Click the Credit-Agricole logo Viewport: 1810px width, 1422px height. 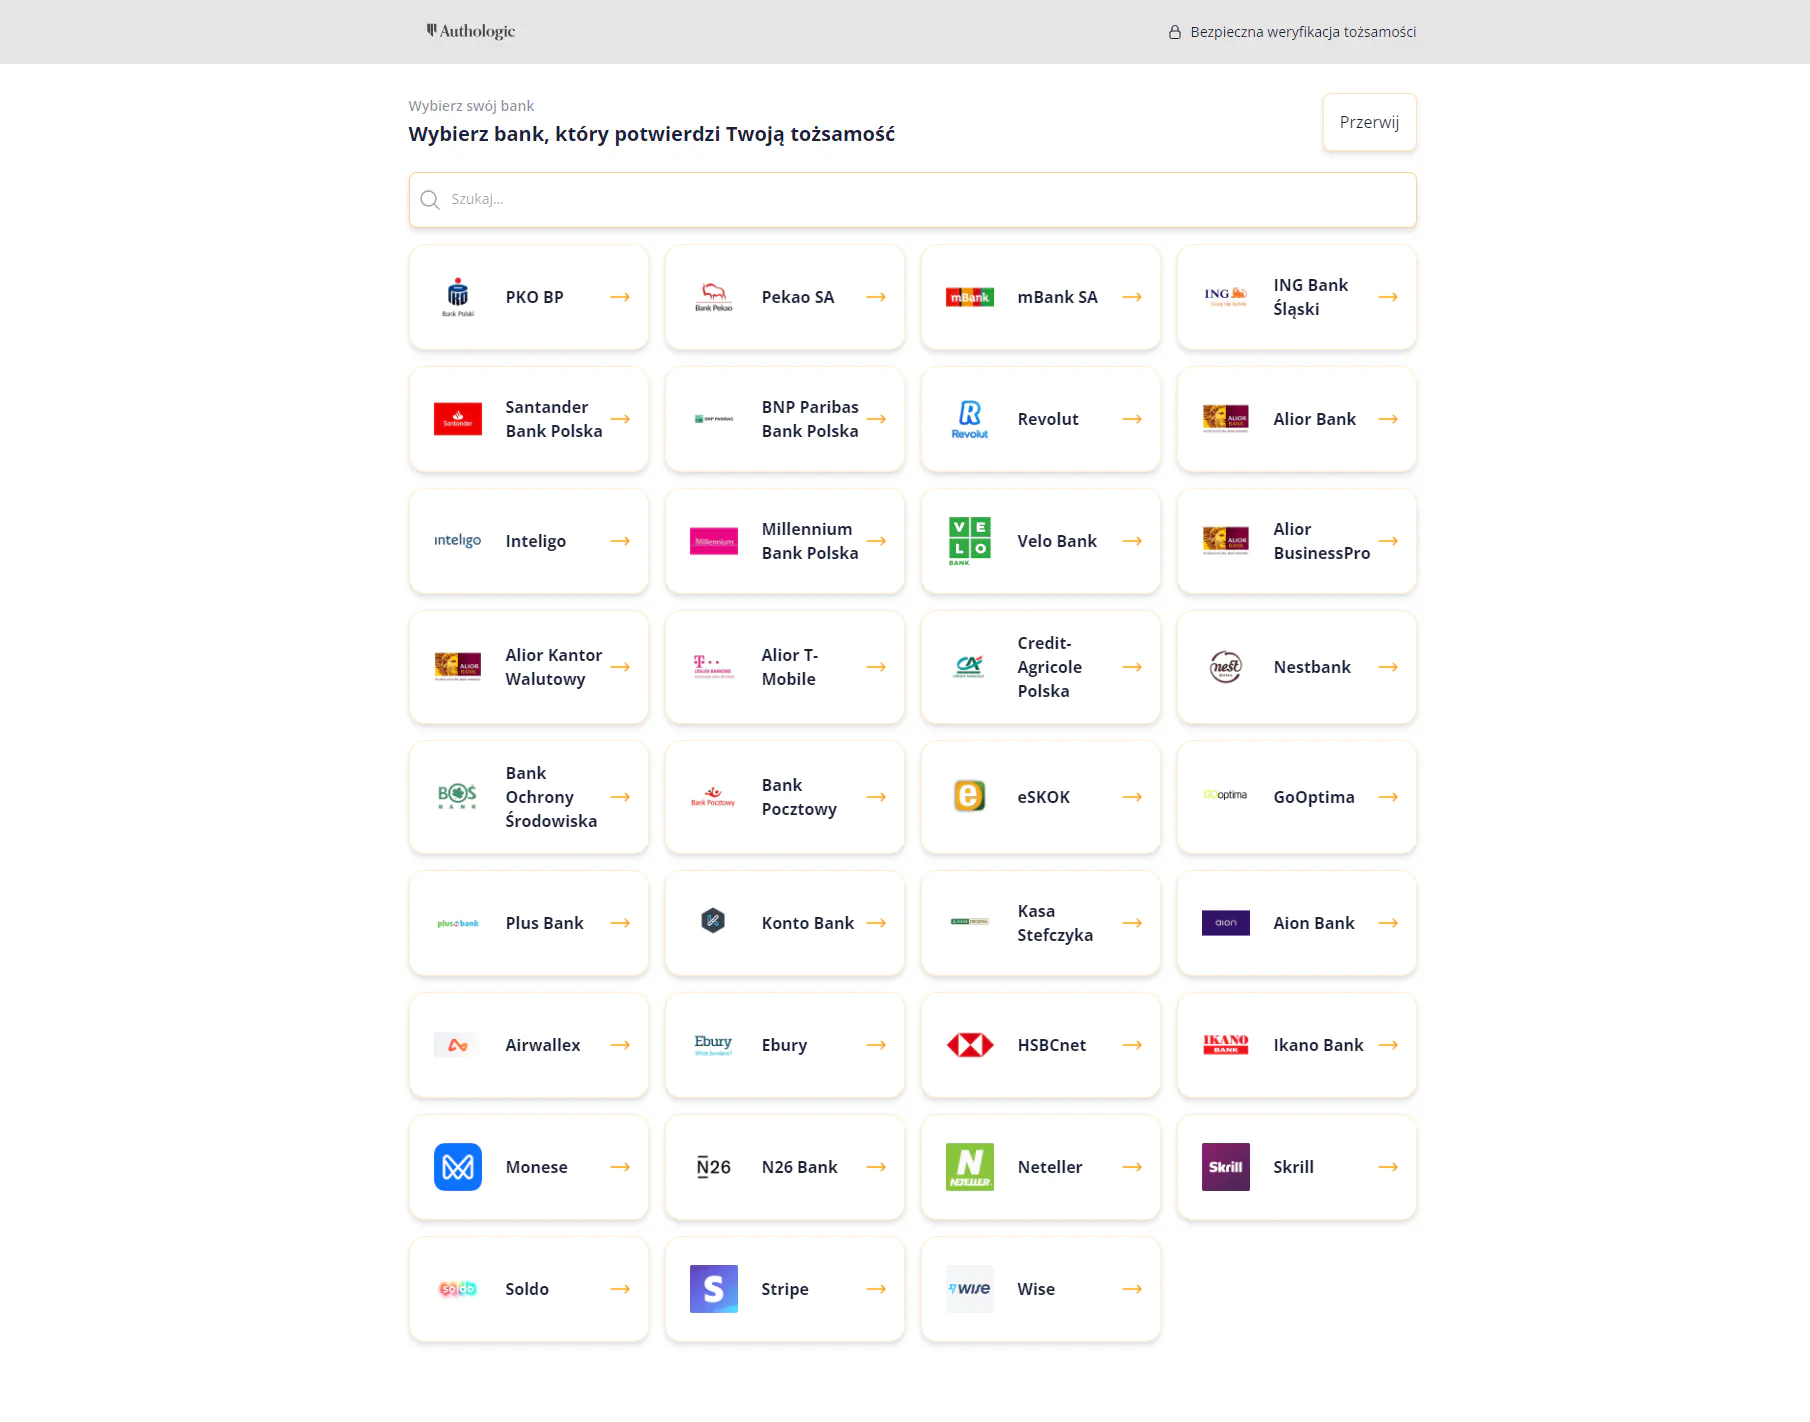970,667
